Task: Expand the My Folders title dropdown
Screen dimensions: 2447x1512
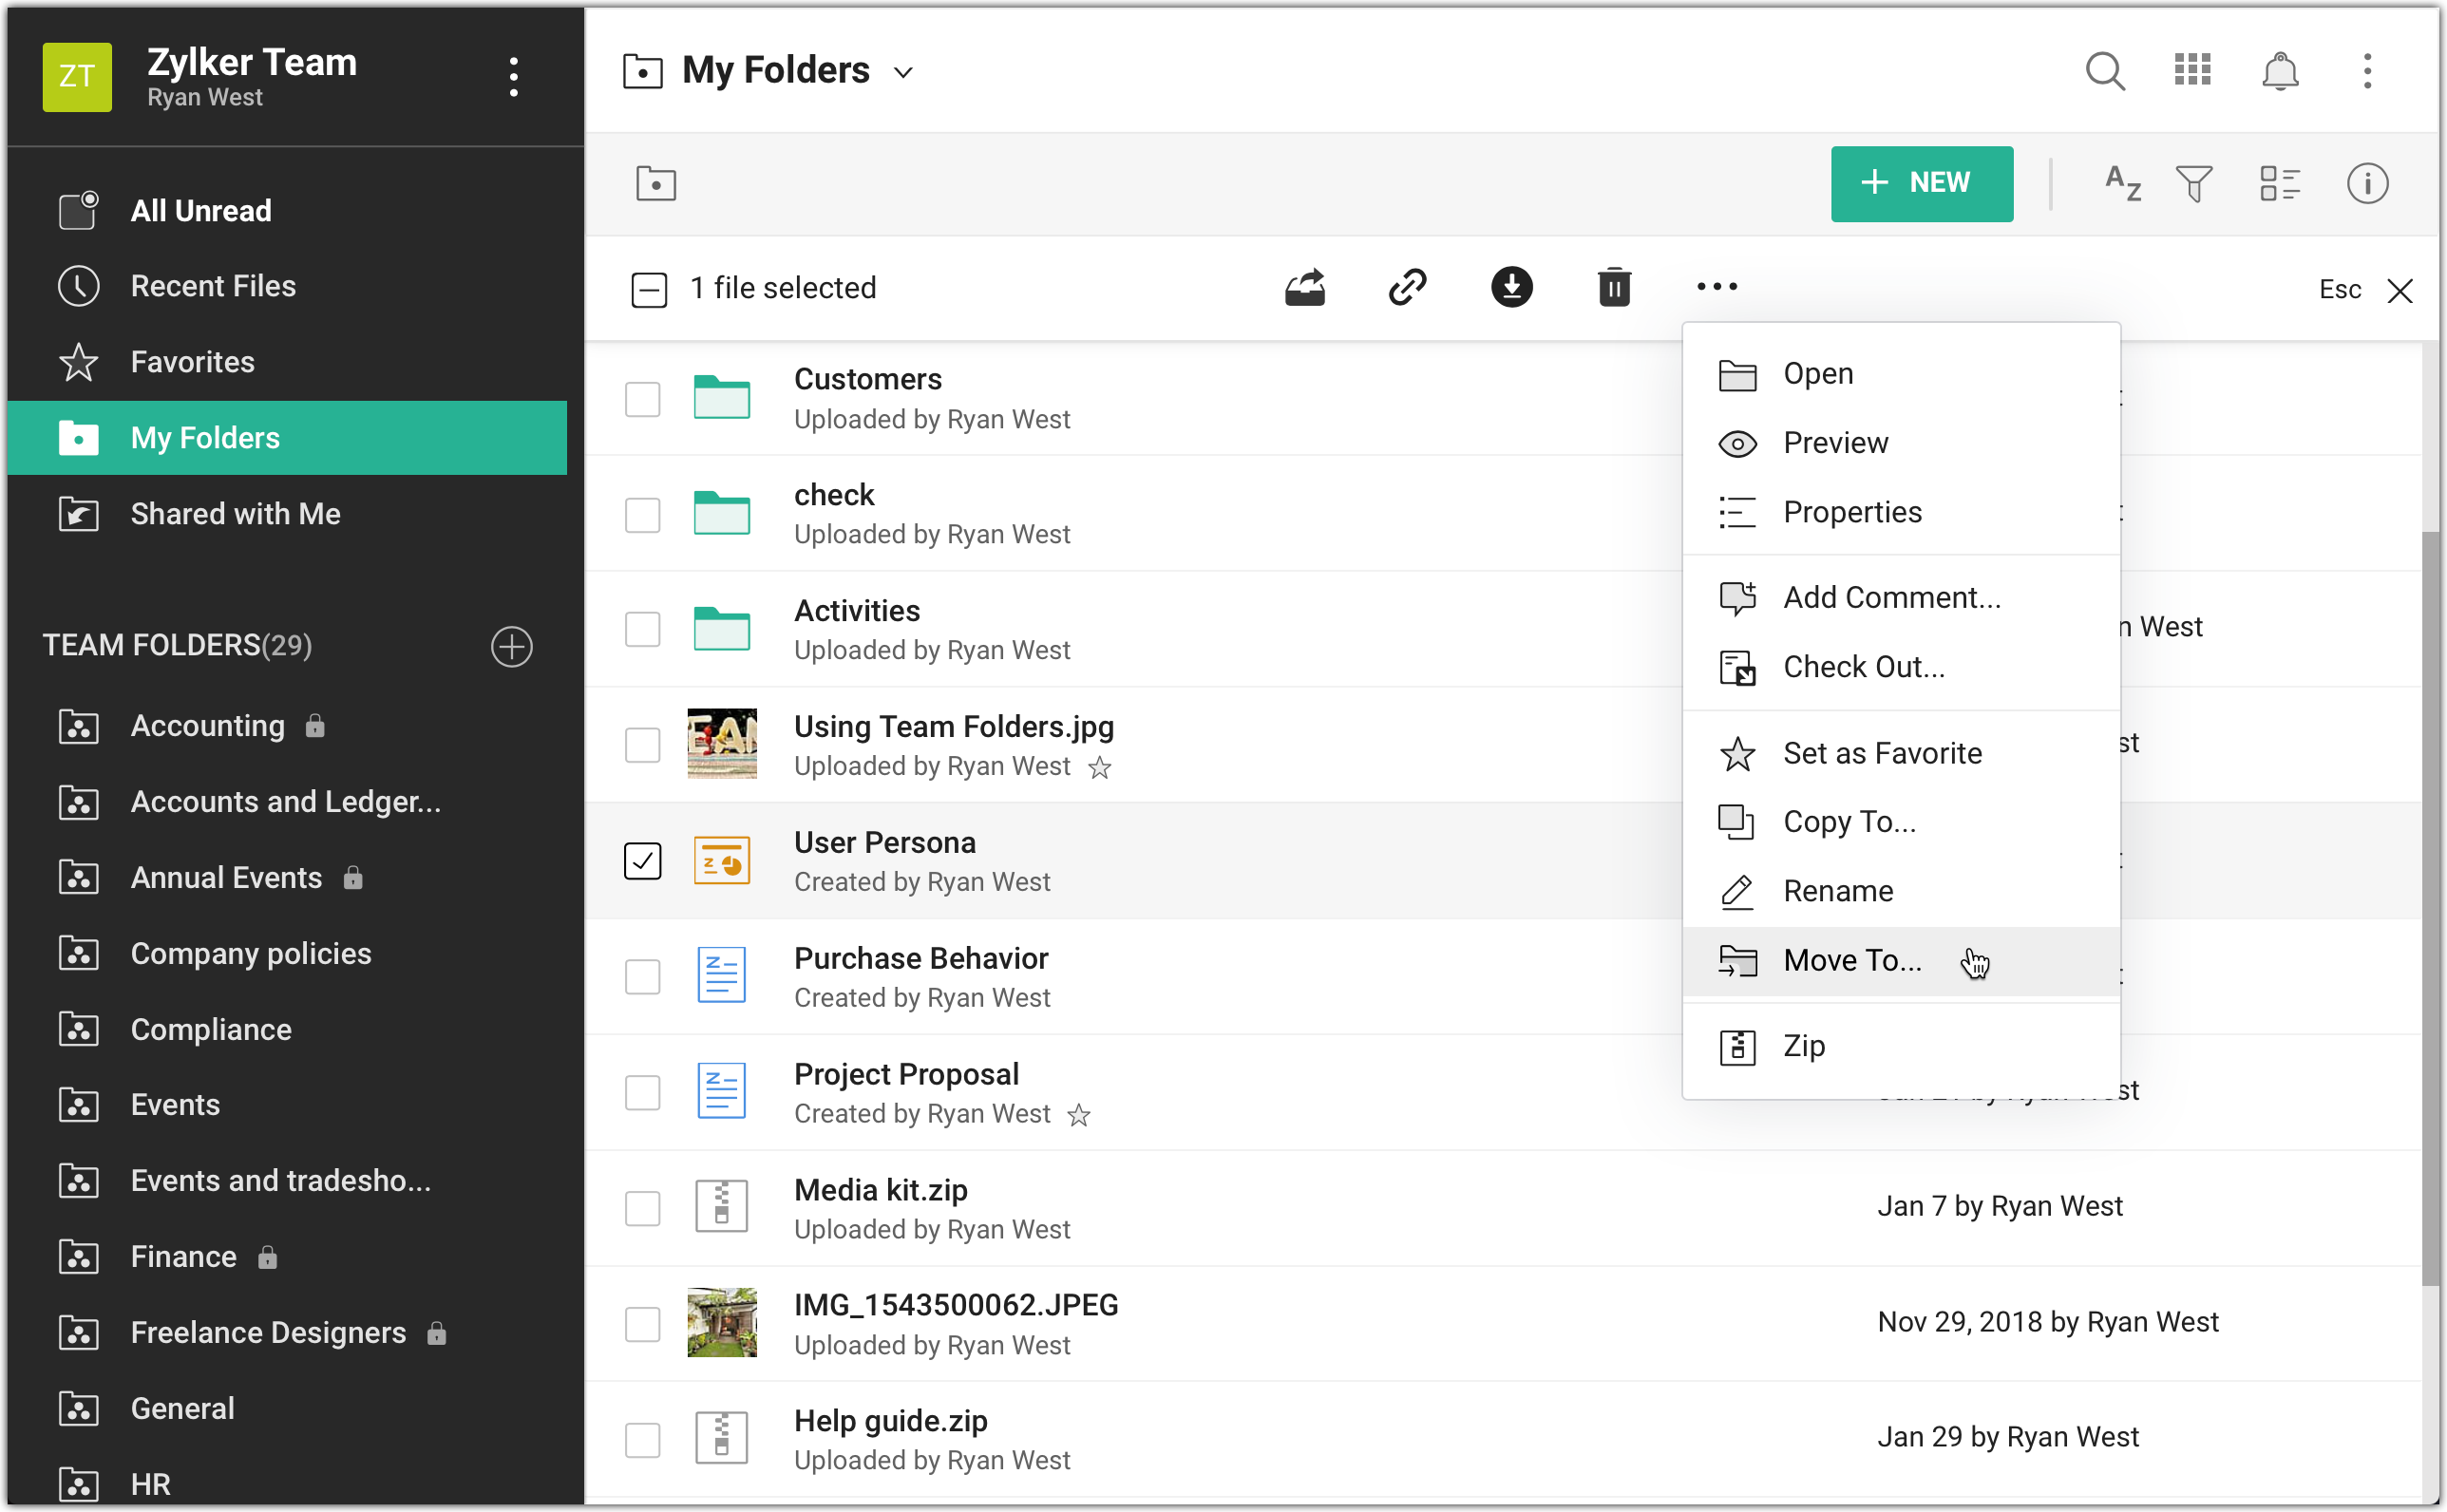Action: (903, 72)
